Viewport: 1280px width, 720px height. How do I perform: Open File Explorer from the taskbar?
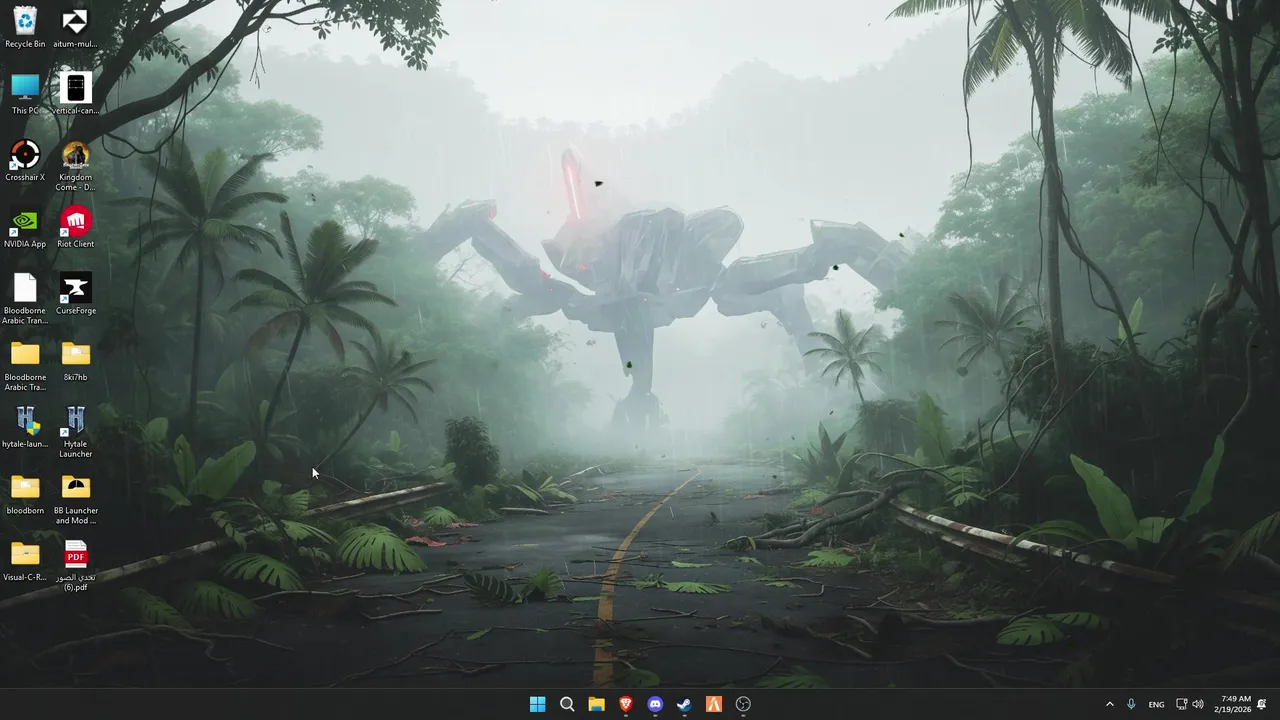click(596, 704)
